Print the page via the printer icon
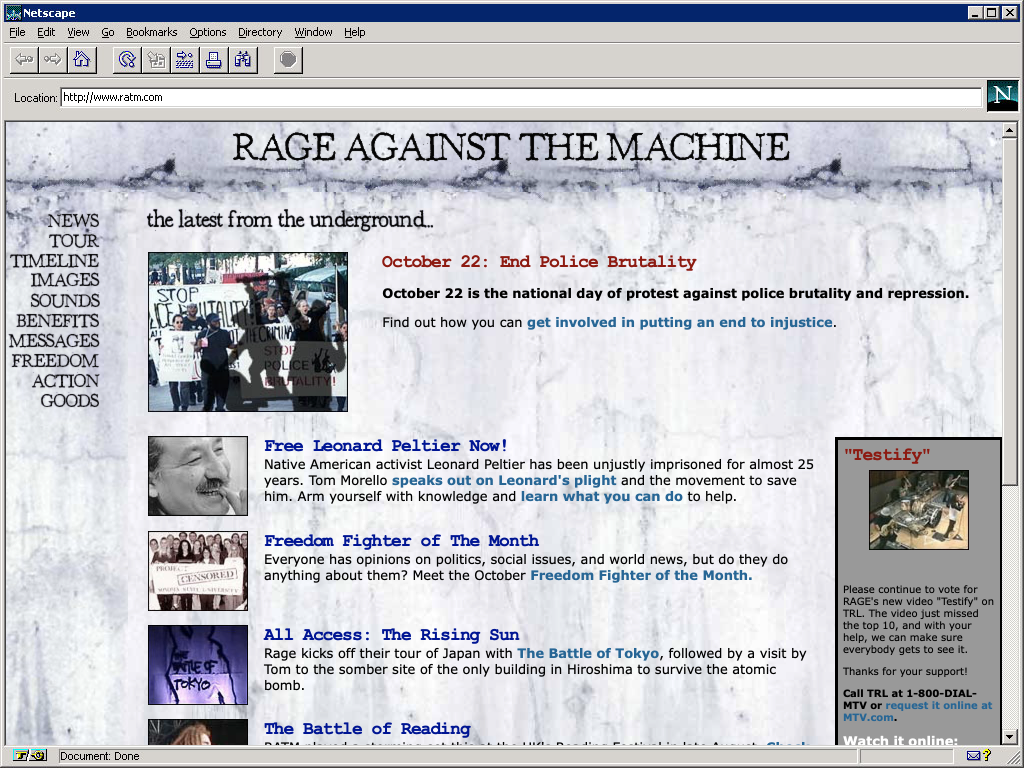Image resolution: width=1024 pixels, height=768 pixels. tap(213, 59)
